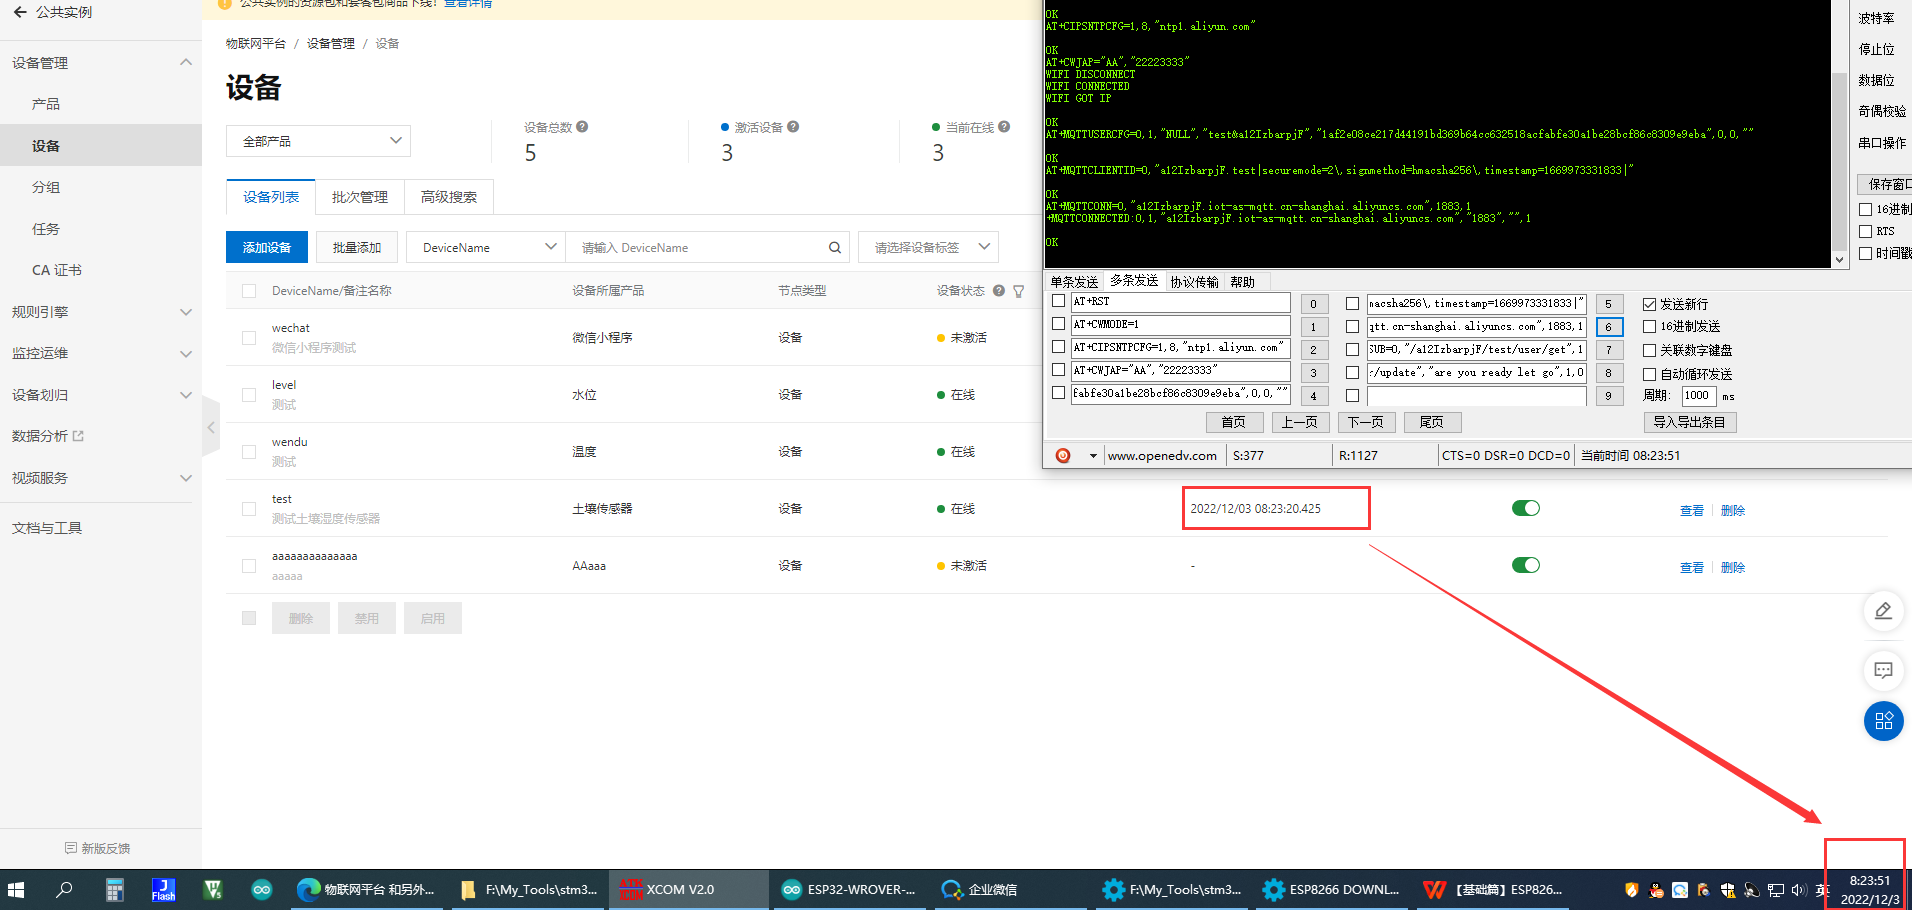Toggle the enable switch for the test device

pos(1526,508)
